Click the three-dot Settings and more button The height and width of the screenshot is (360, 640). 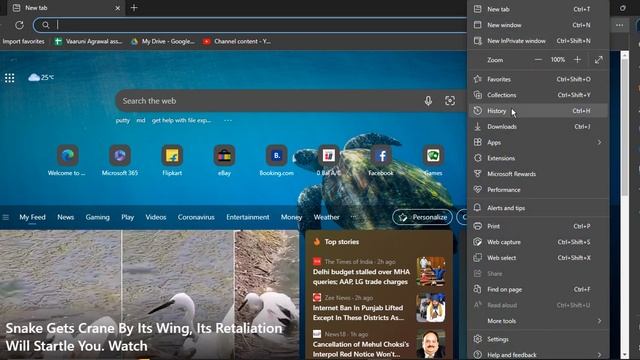point(619,25)
